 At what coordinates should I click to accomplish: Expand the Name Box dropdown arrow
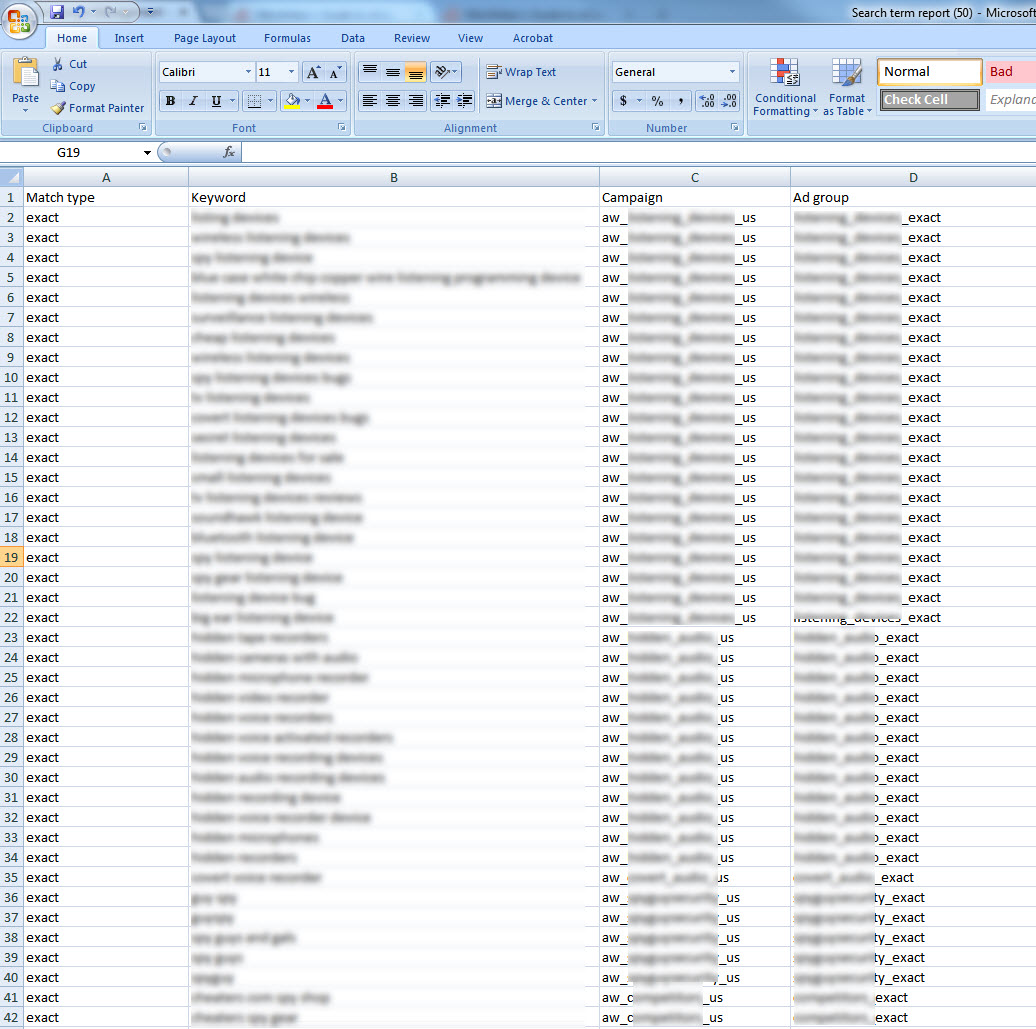[x=147, y=153]
